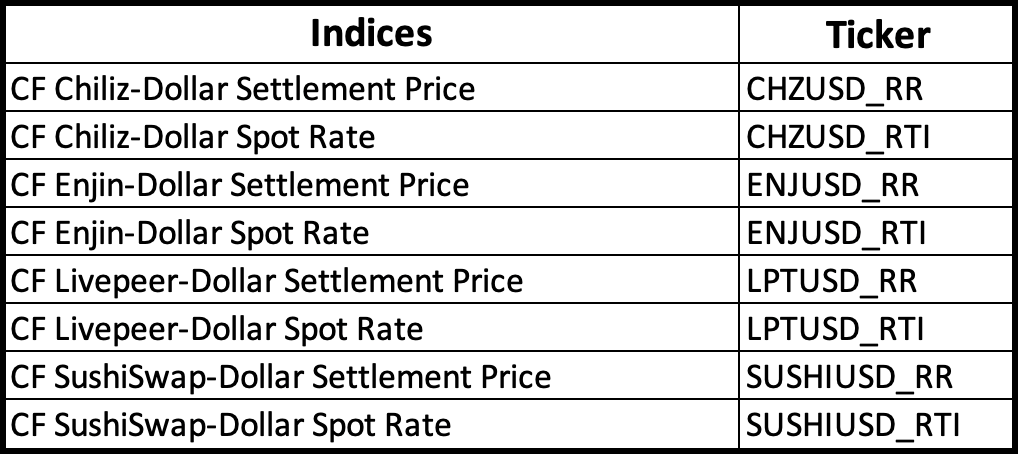Viewport: 1018px width, 454px height.
Task: Select the LPTUSD_RTI ticker cell
Action: (876, 327)
